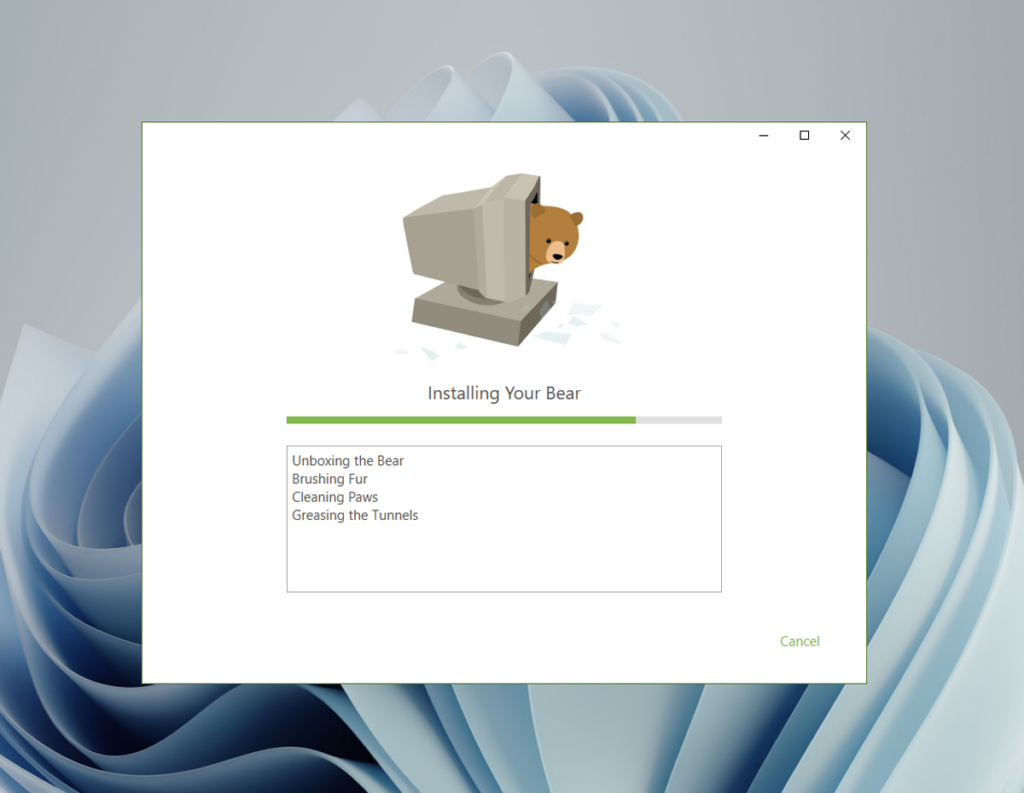
Task: Select the 'Unboxing the Bear' log entry
Action: click(x=347, y=461)
